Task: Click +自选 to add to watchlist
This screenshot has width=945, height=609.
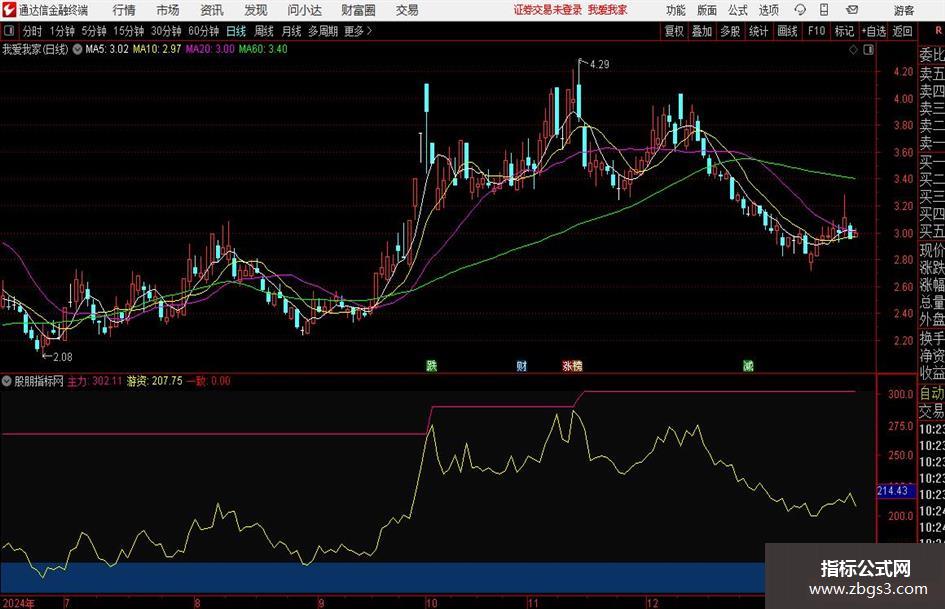Action: coord(873,31)
